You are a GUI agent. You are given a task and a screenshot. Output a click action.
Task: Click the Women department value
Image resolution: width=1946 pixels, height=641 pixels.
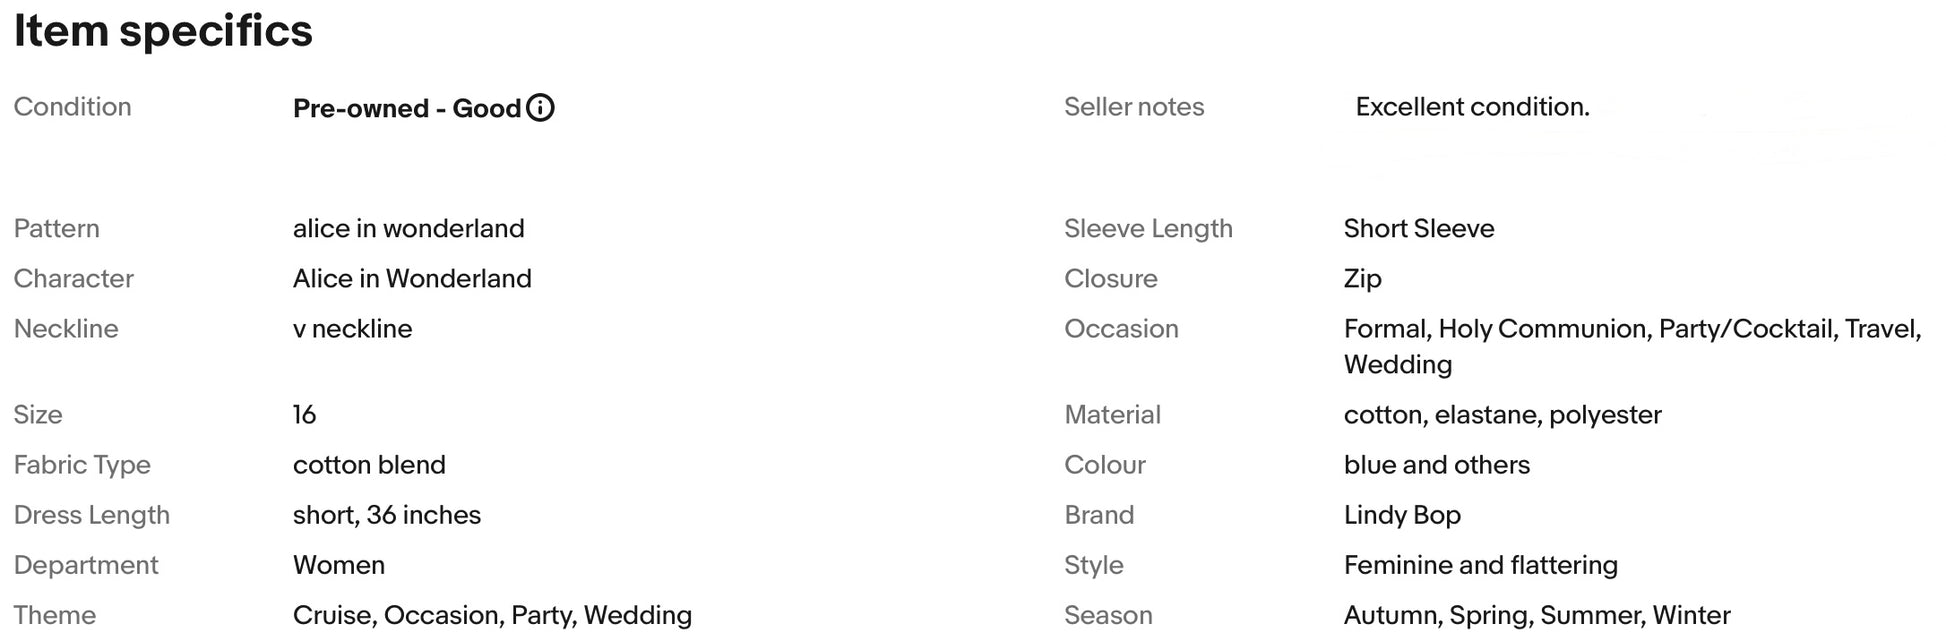click(x=338, y=565)
